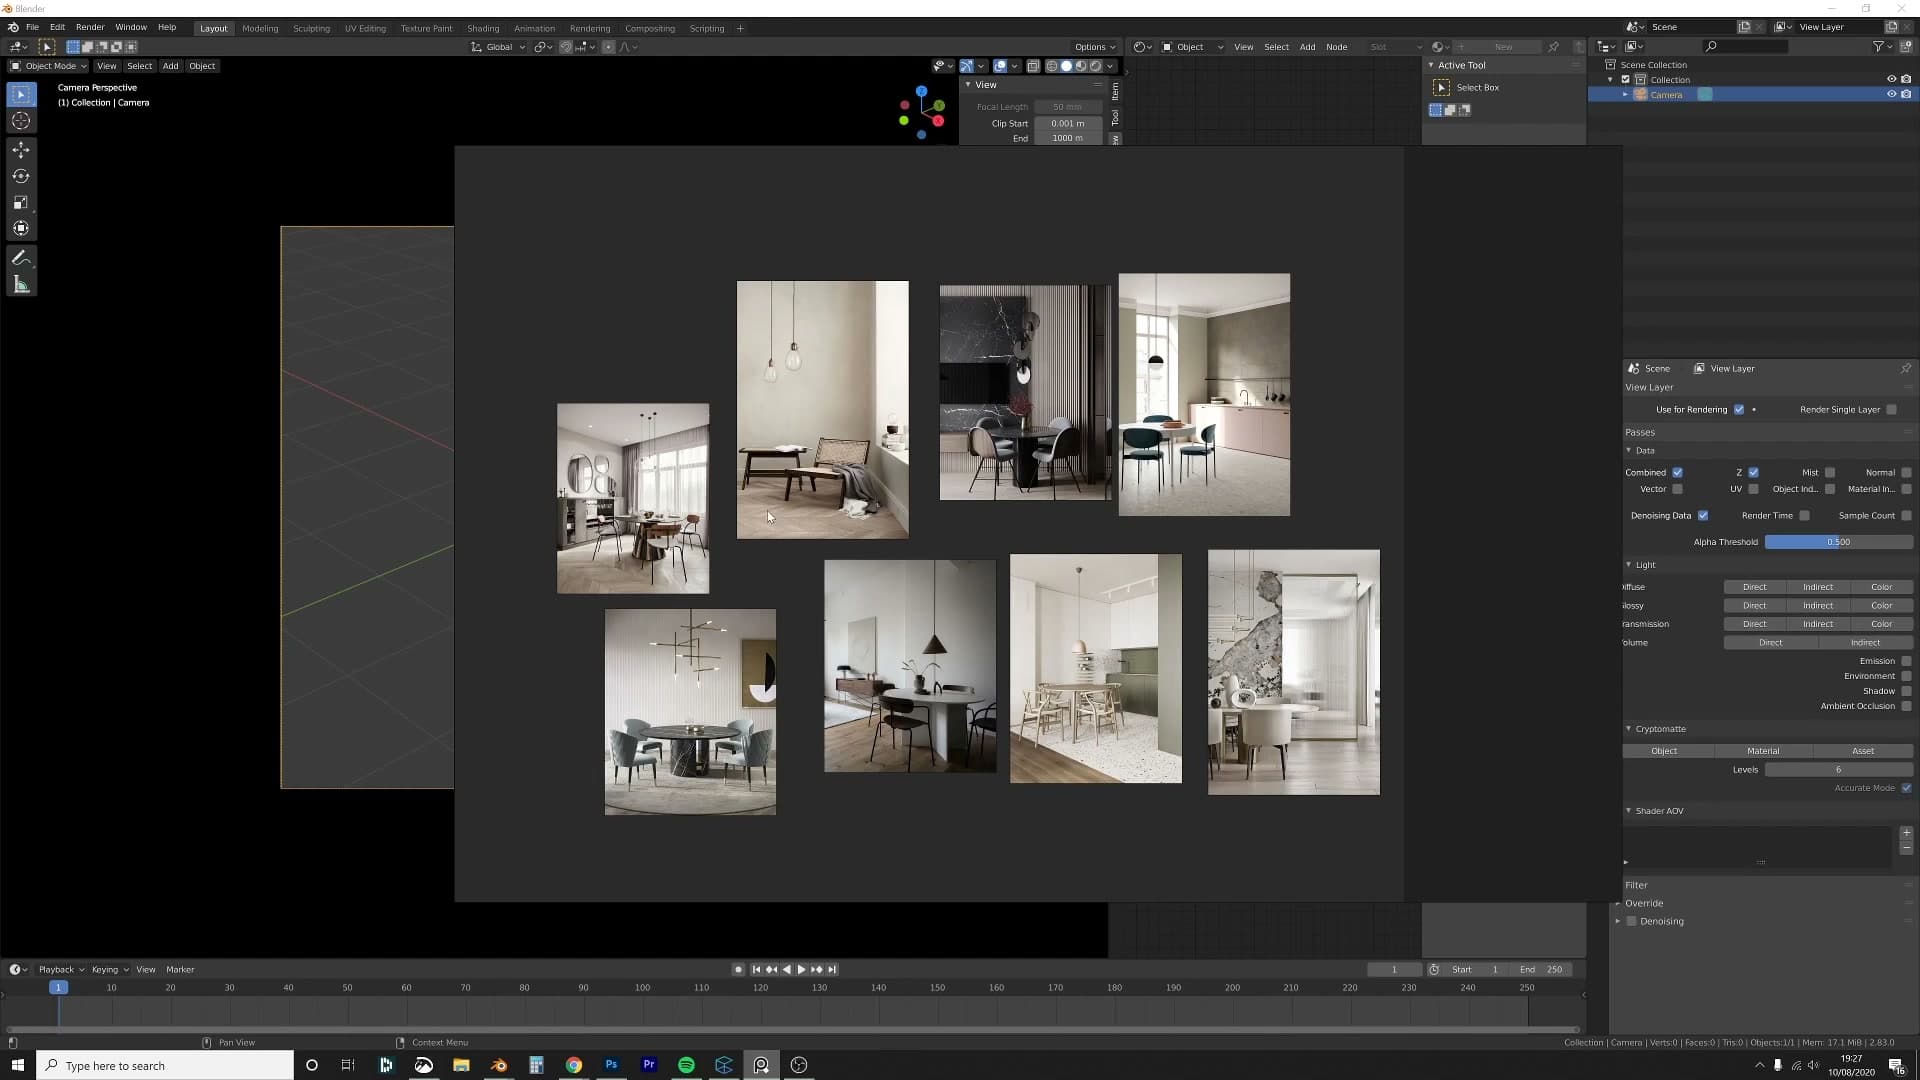The height and width of the screenshot is (1080, 1920).
Task: Toggle viewport gizmos icon
Action: coord(966,66)
